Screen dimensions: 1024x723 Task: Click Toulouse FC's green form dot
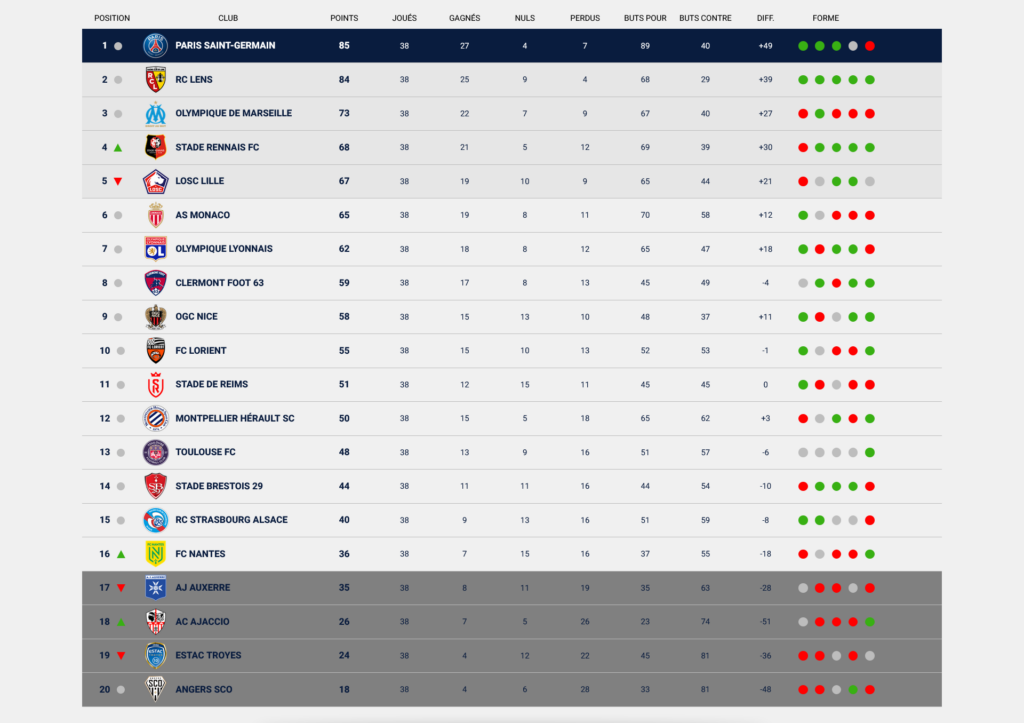coord(870,453)
